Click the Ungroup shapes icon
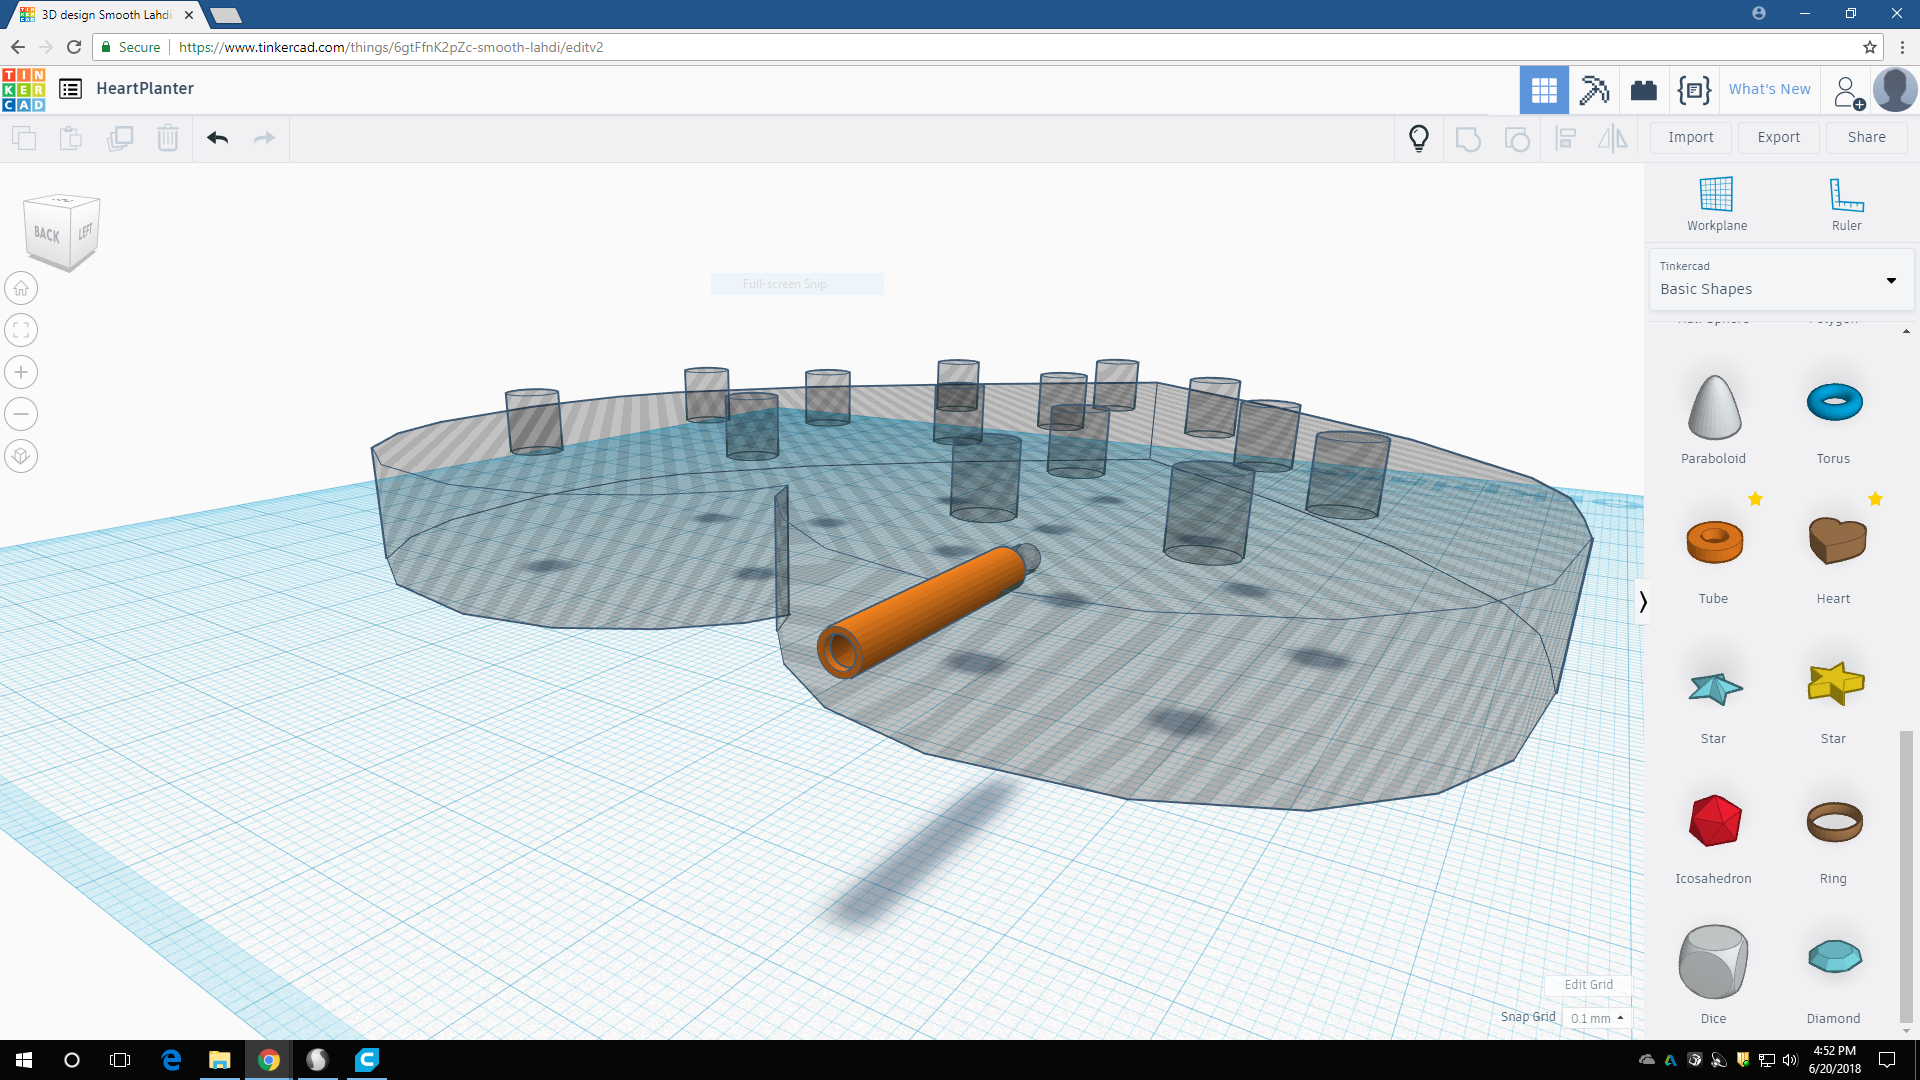This screenshot has width=1920, height=1080. [x=1517, y=139]
